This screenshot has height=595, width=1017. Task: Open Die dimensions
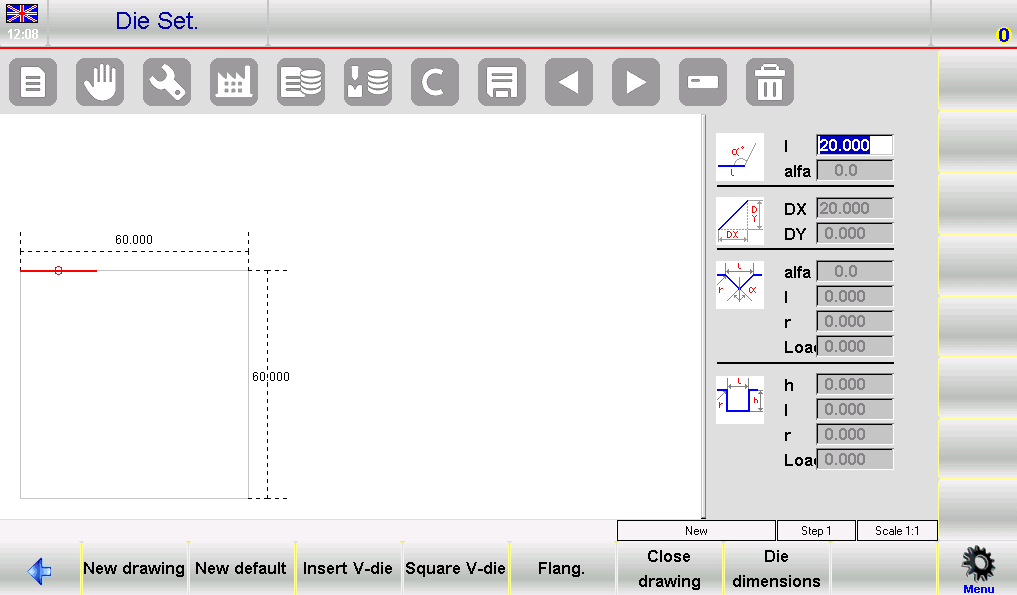[776, 568]
